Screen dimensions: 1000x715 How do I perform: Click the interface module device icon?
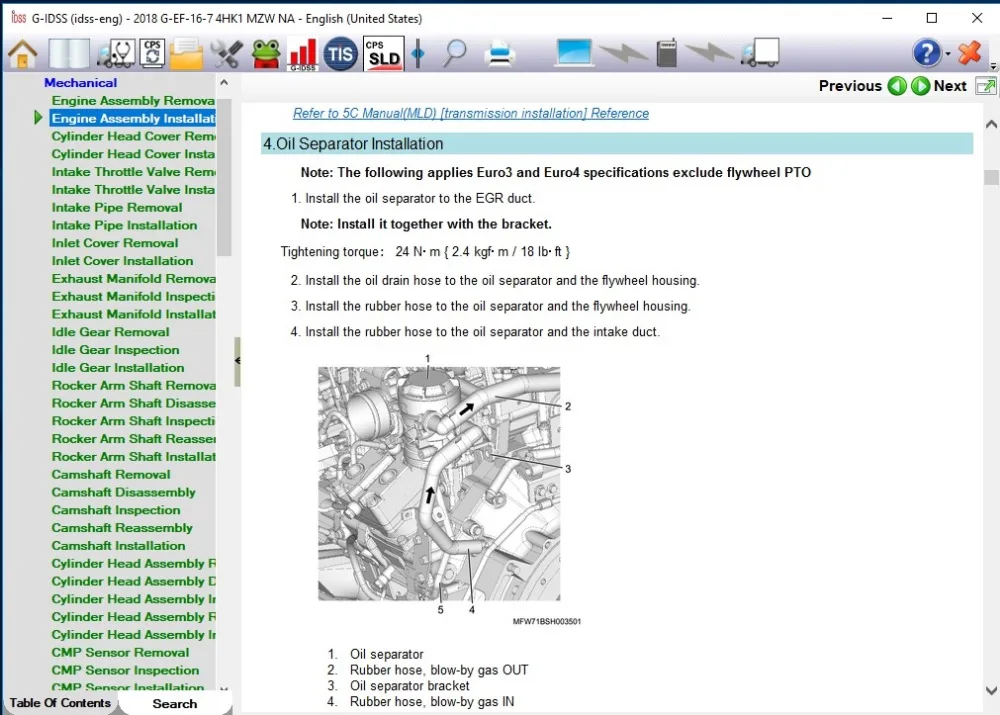pos(666,53)
